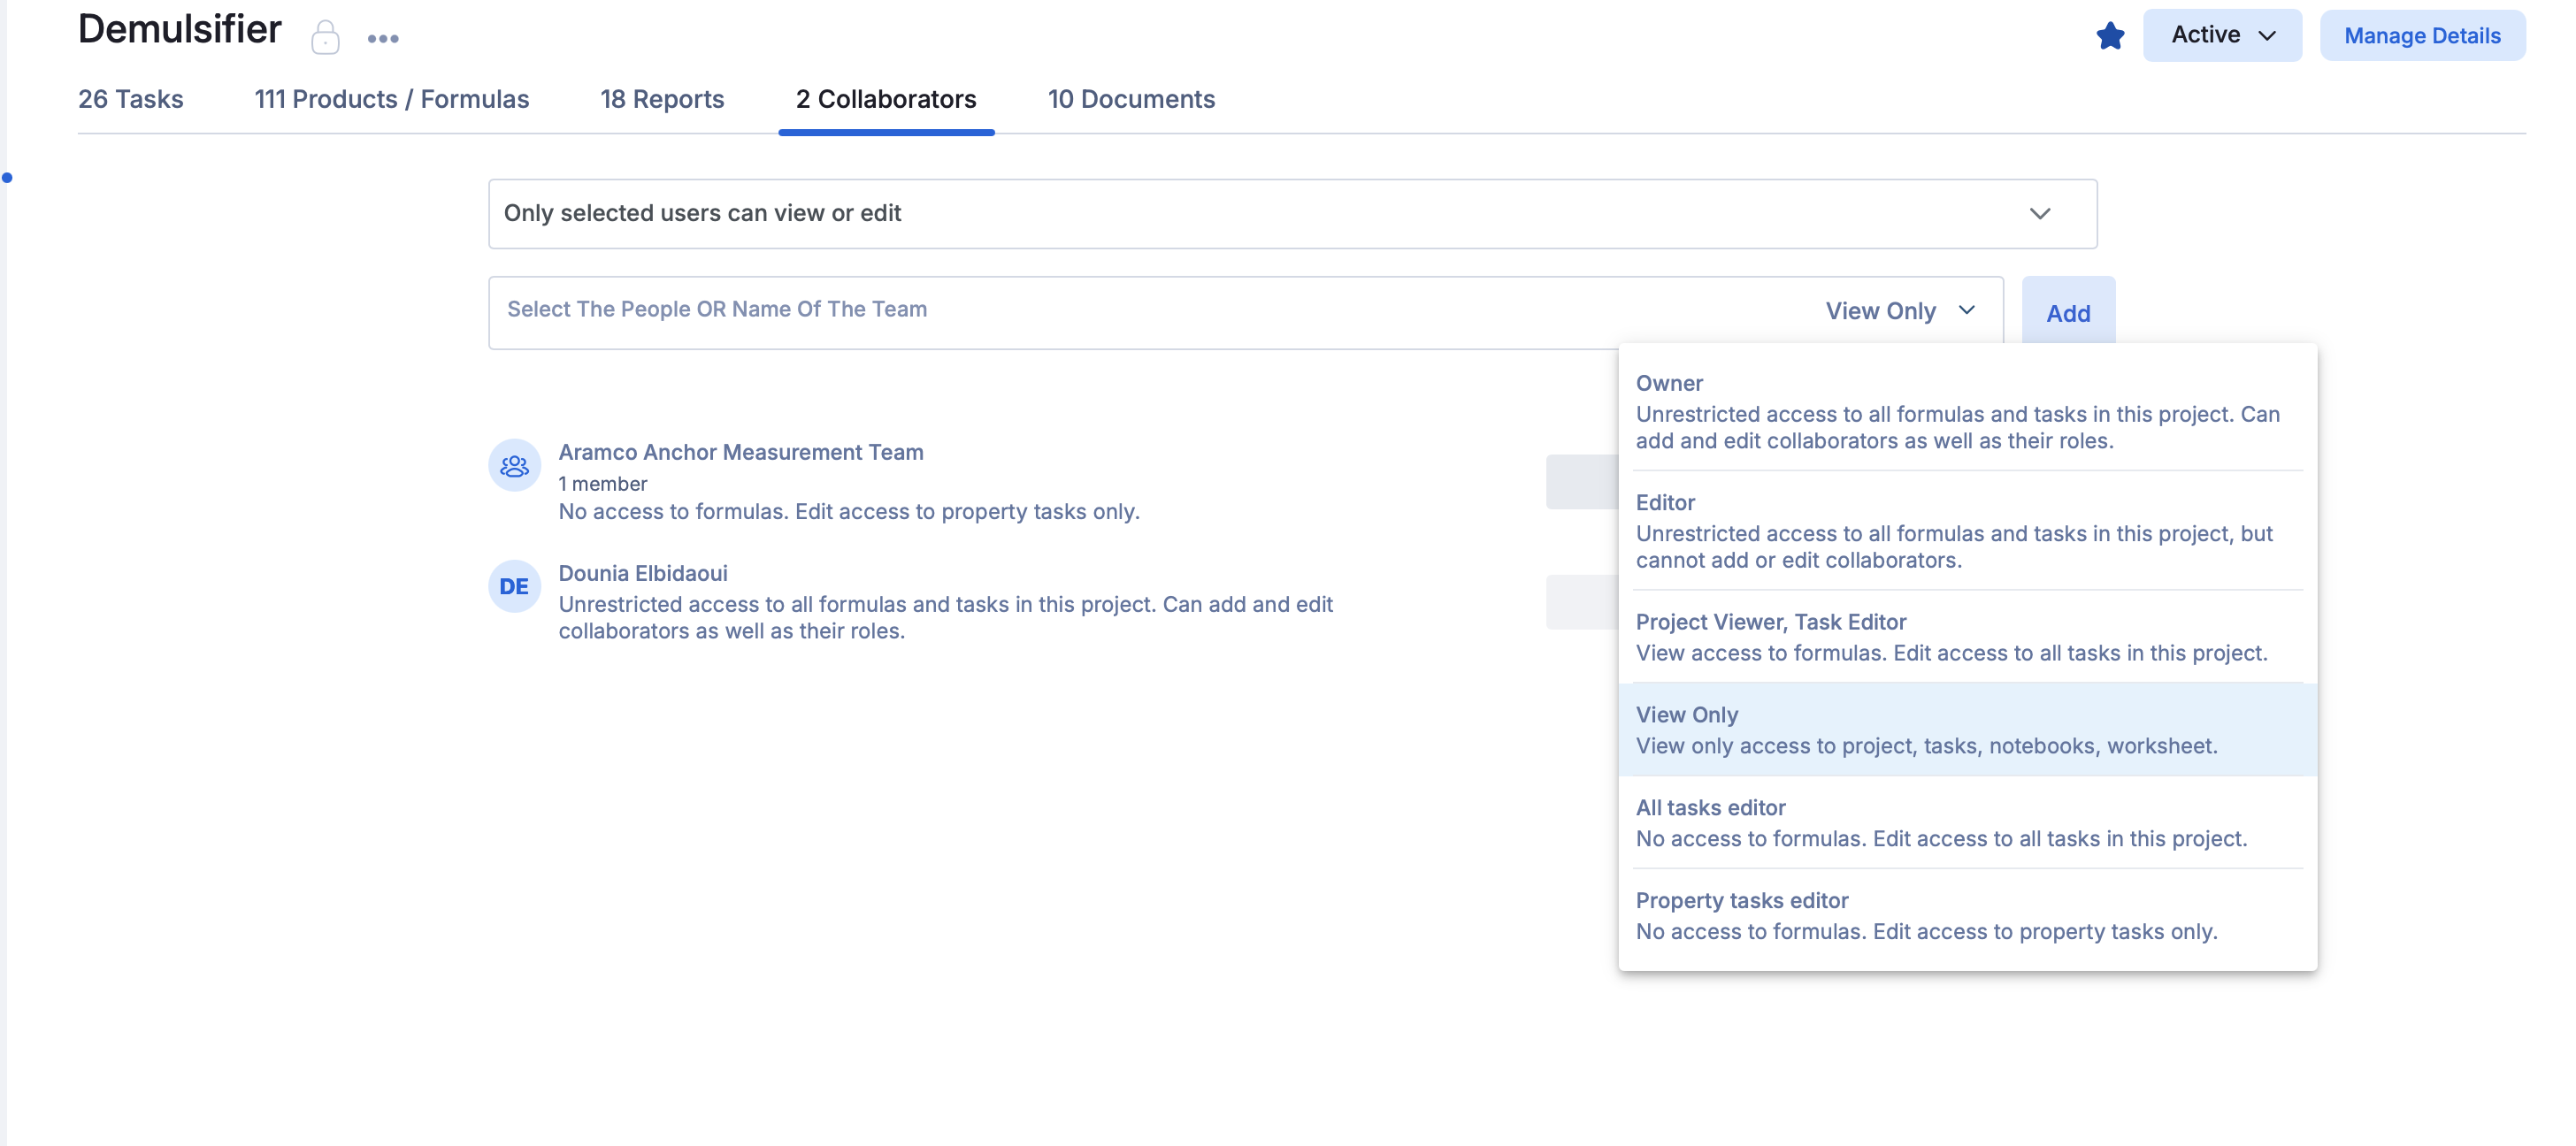This screenshot has width=2576, height=1146.
Task: Go to the 18 Reports tab
Action: tap(661, 99)
